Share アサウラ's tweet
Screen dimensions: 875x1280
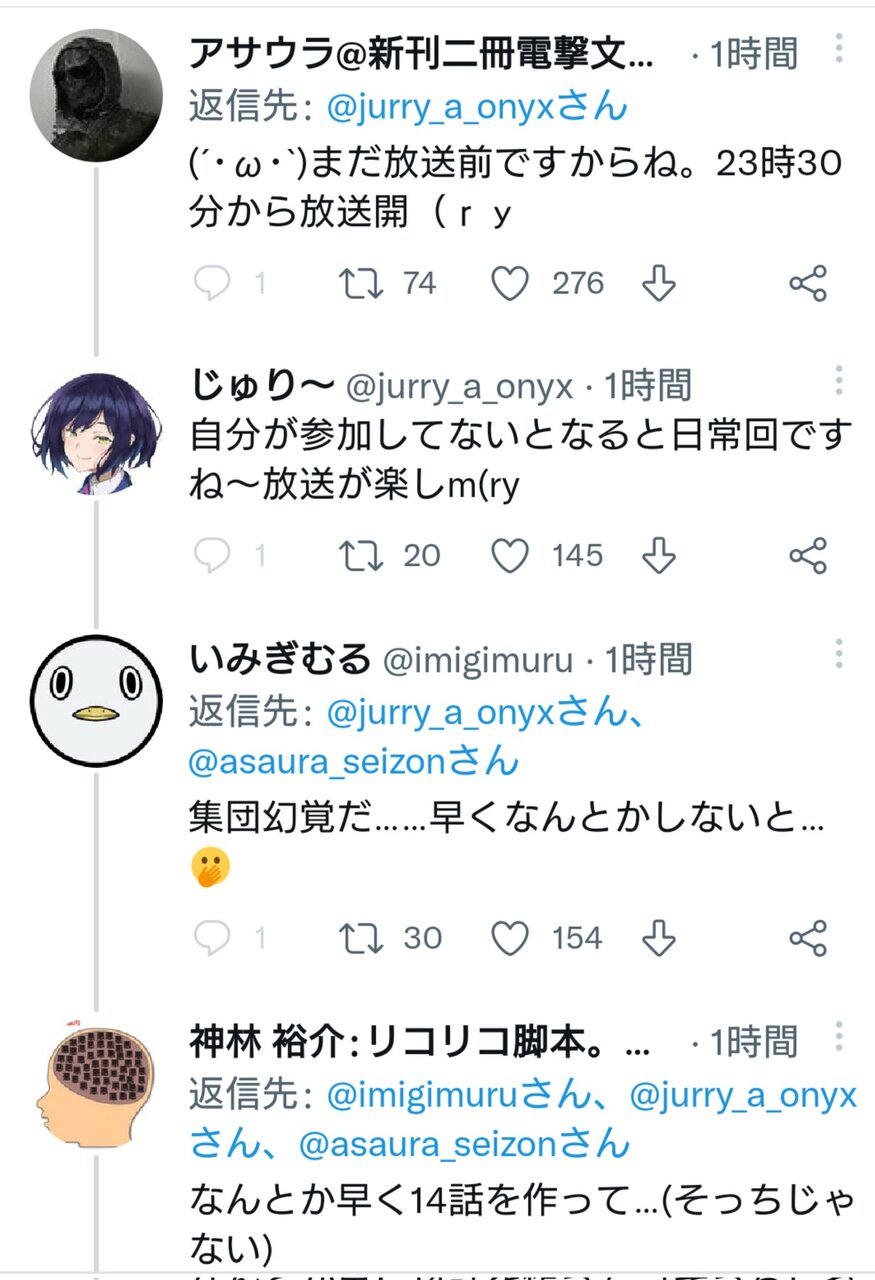[x=808, y=284]
